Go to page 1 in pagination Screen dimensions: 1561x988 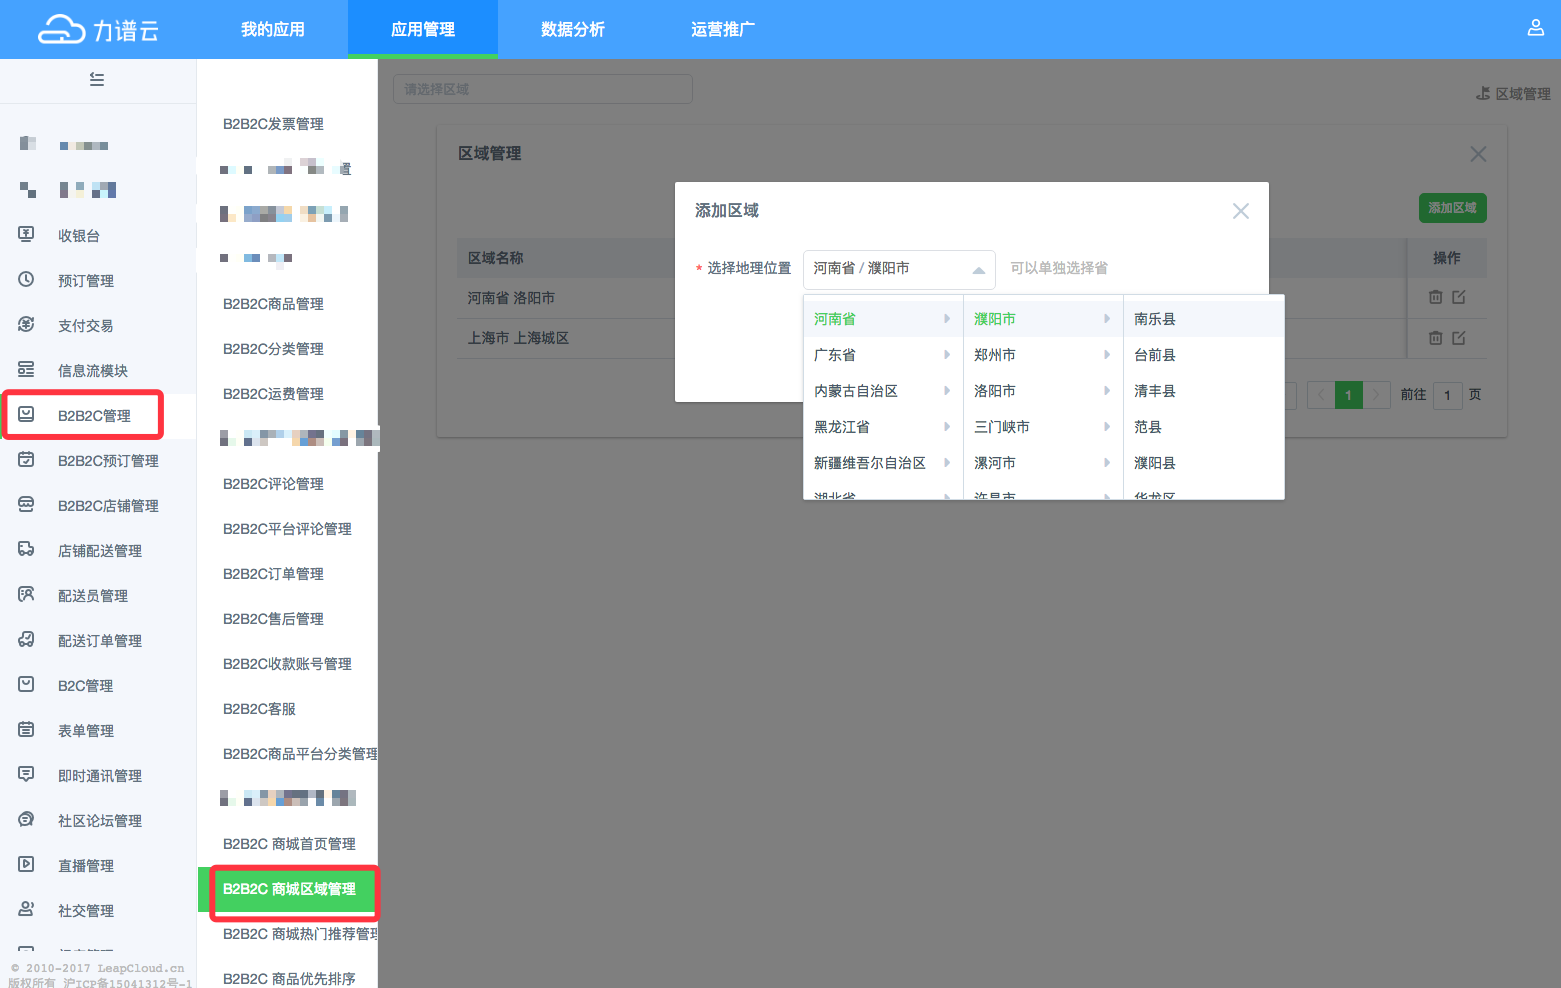point(1348,395)
